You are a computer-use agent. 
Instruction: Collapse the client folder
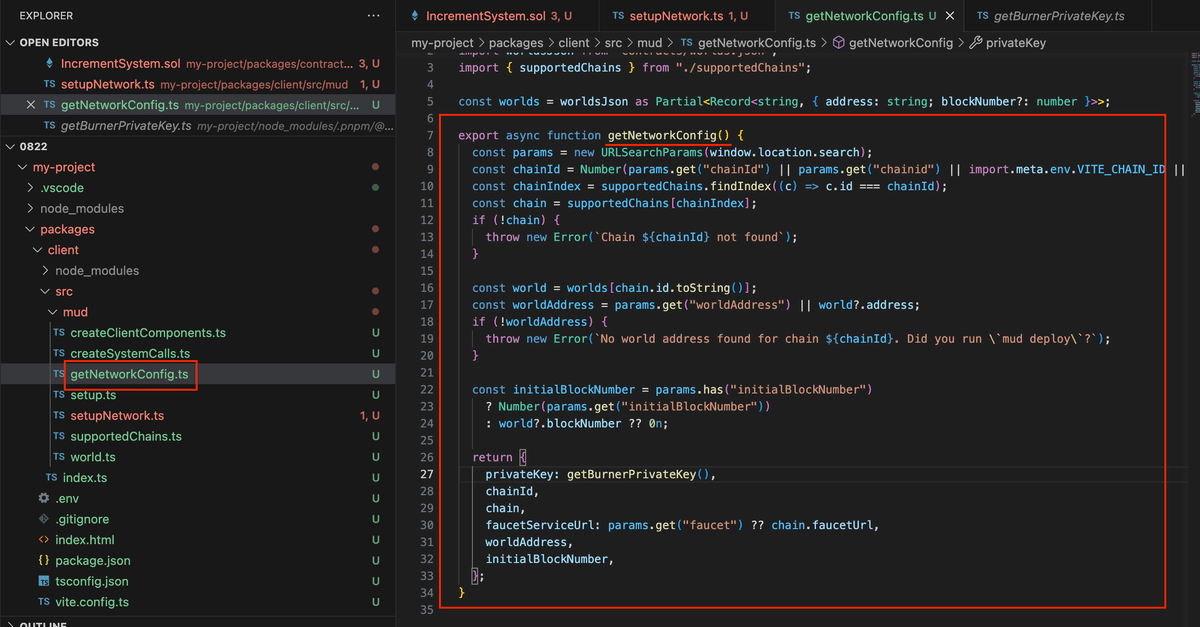pos(39,250)
